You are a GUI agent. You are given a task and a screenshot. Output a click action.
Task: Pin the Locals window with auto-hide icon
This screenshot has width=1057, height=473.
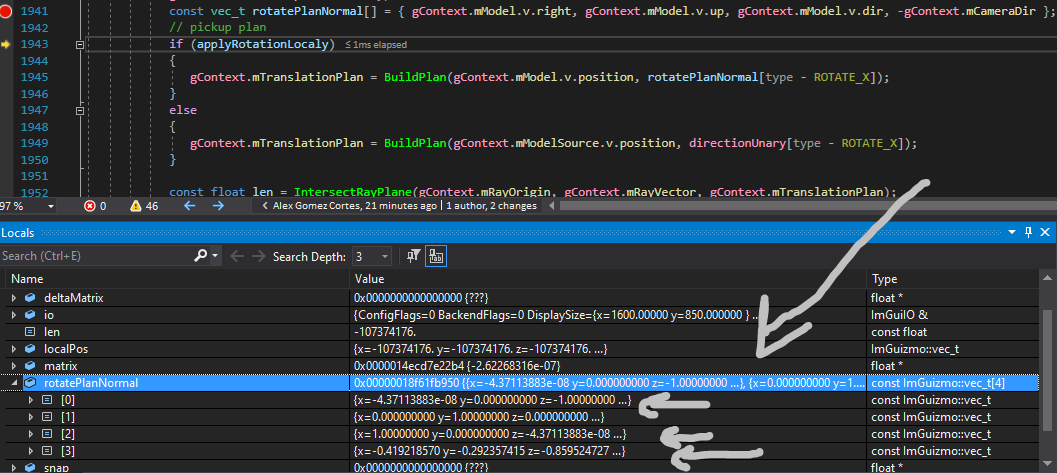click(1028, 232)
